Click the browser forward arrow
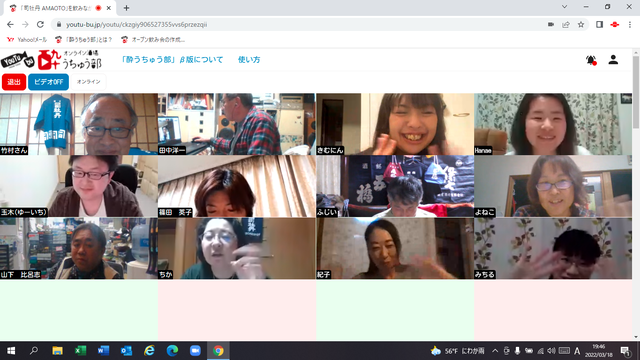This screenshot has width=640, height=360. pos(25,24)
